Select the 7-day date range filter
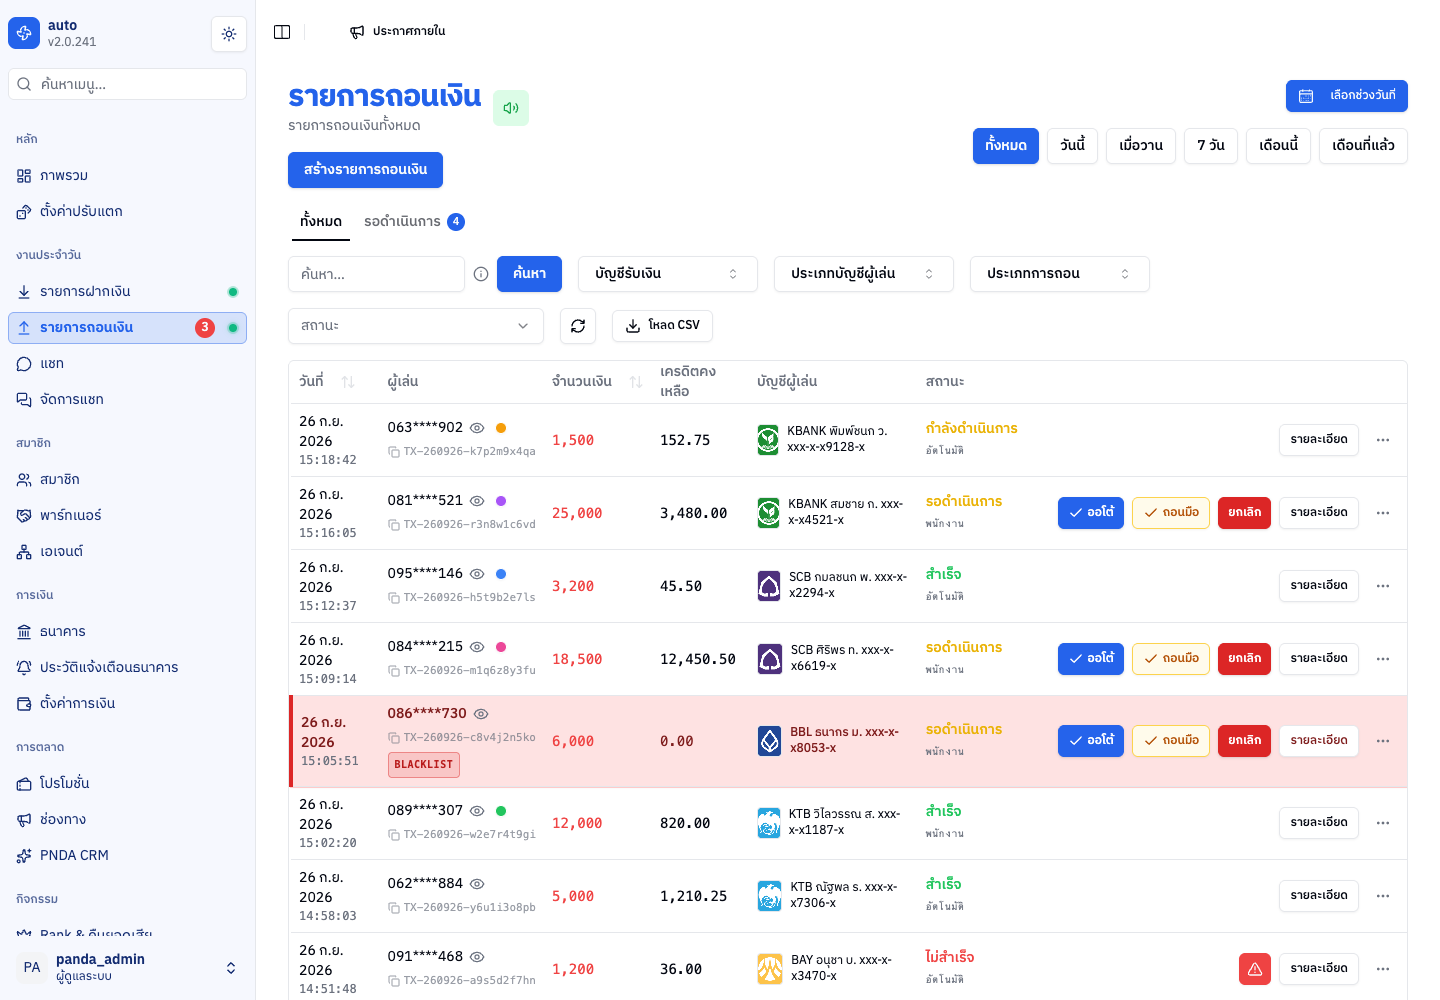Screen dimensions: 1440x1000 click(x=1211, y=146)
